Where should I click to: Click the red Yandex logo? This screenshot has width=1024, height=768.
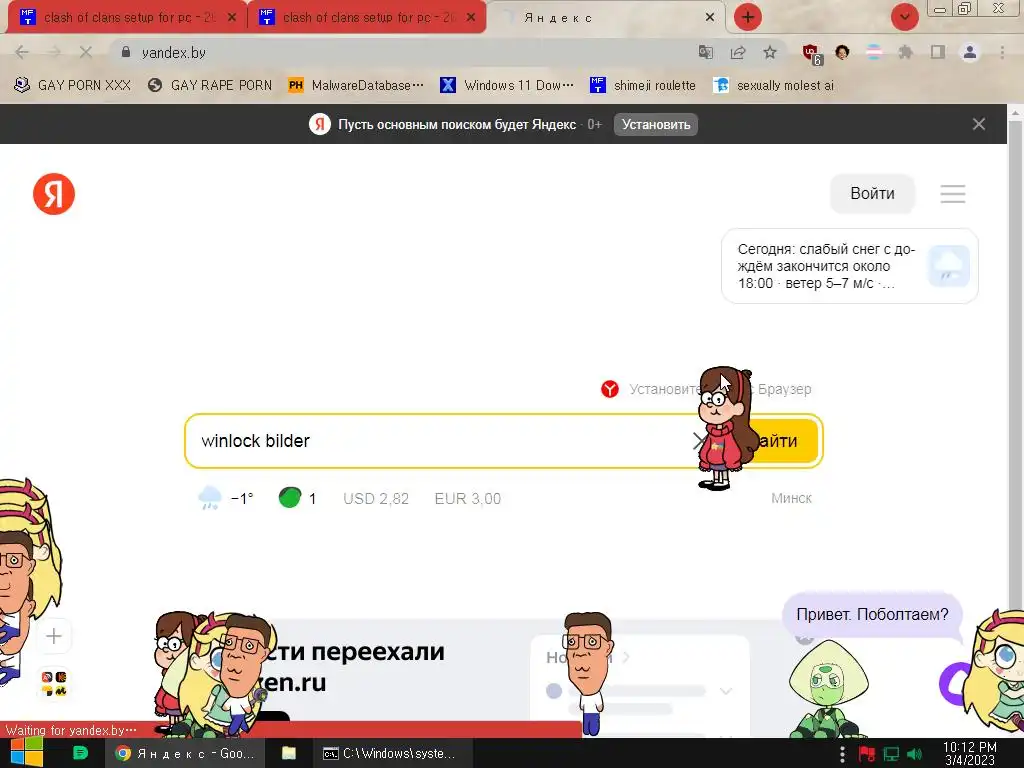click(x=54, y=194)
